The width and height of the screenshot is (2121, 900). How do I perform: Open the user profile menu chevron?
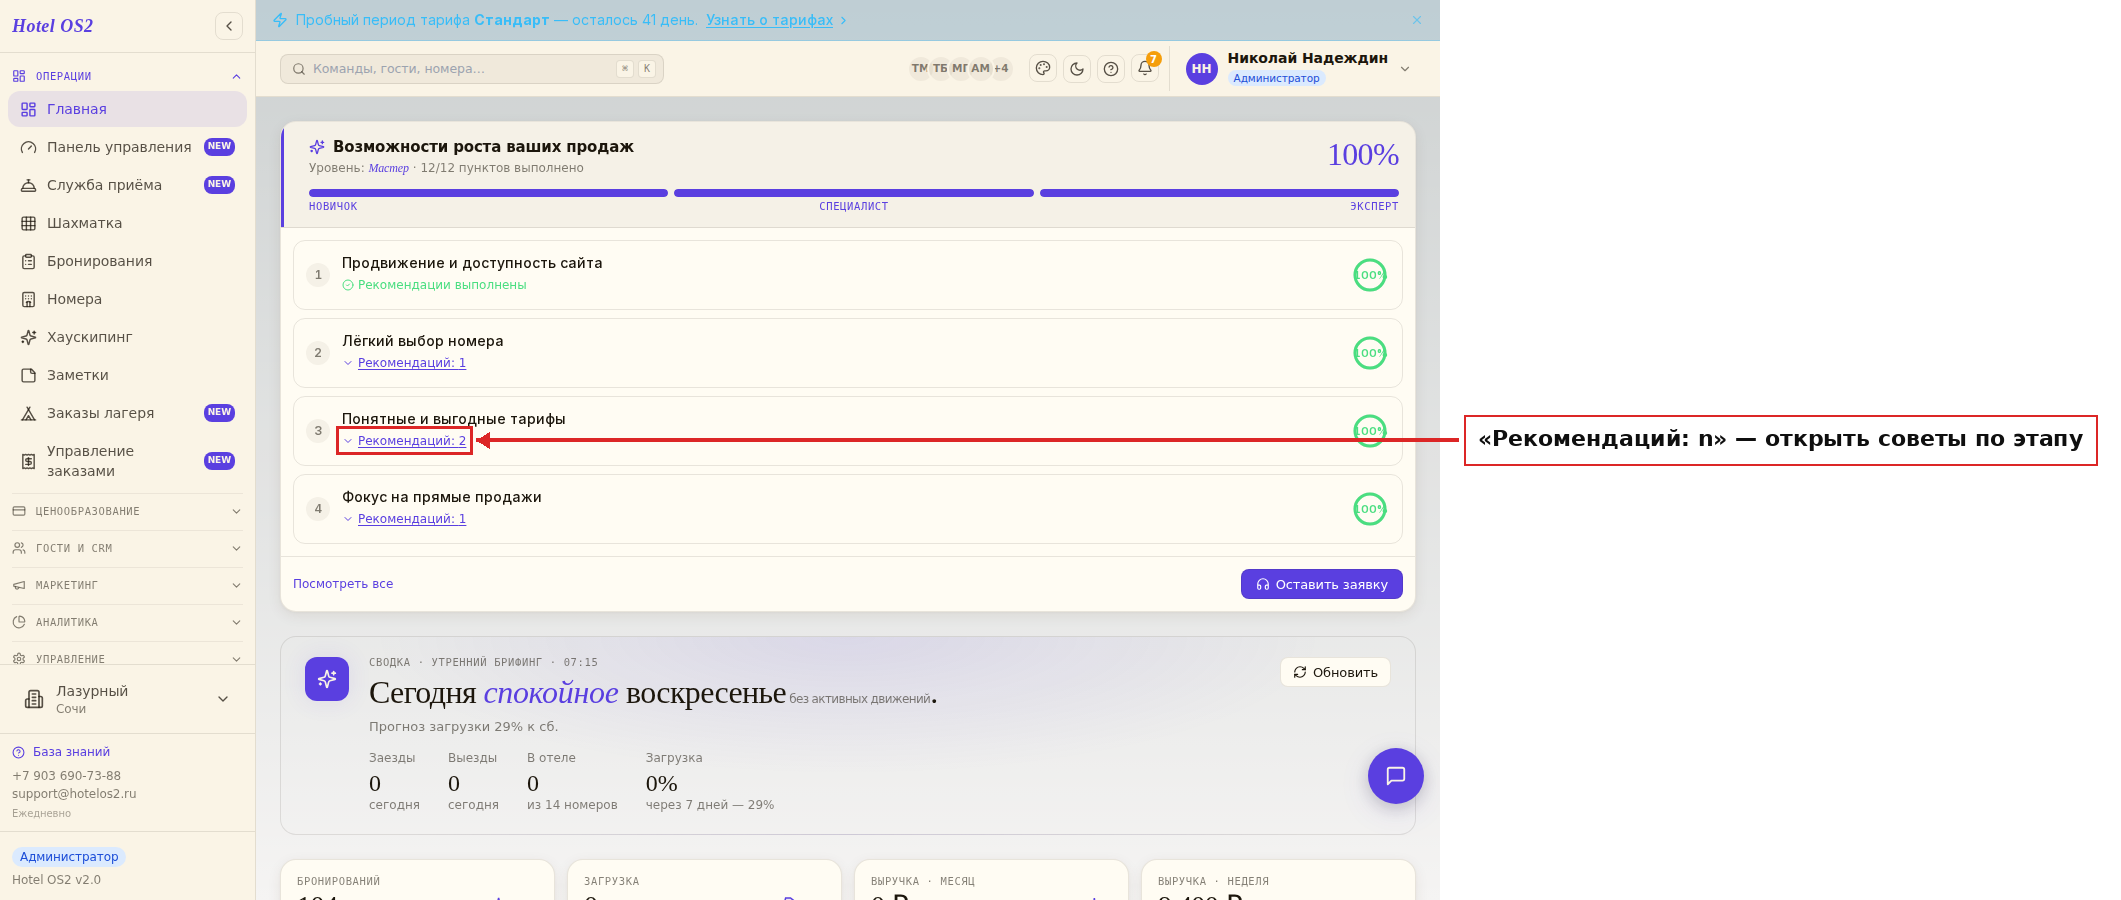1405,69
